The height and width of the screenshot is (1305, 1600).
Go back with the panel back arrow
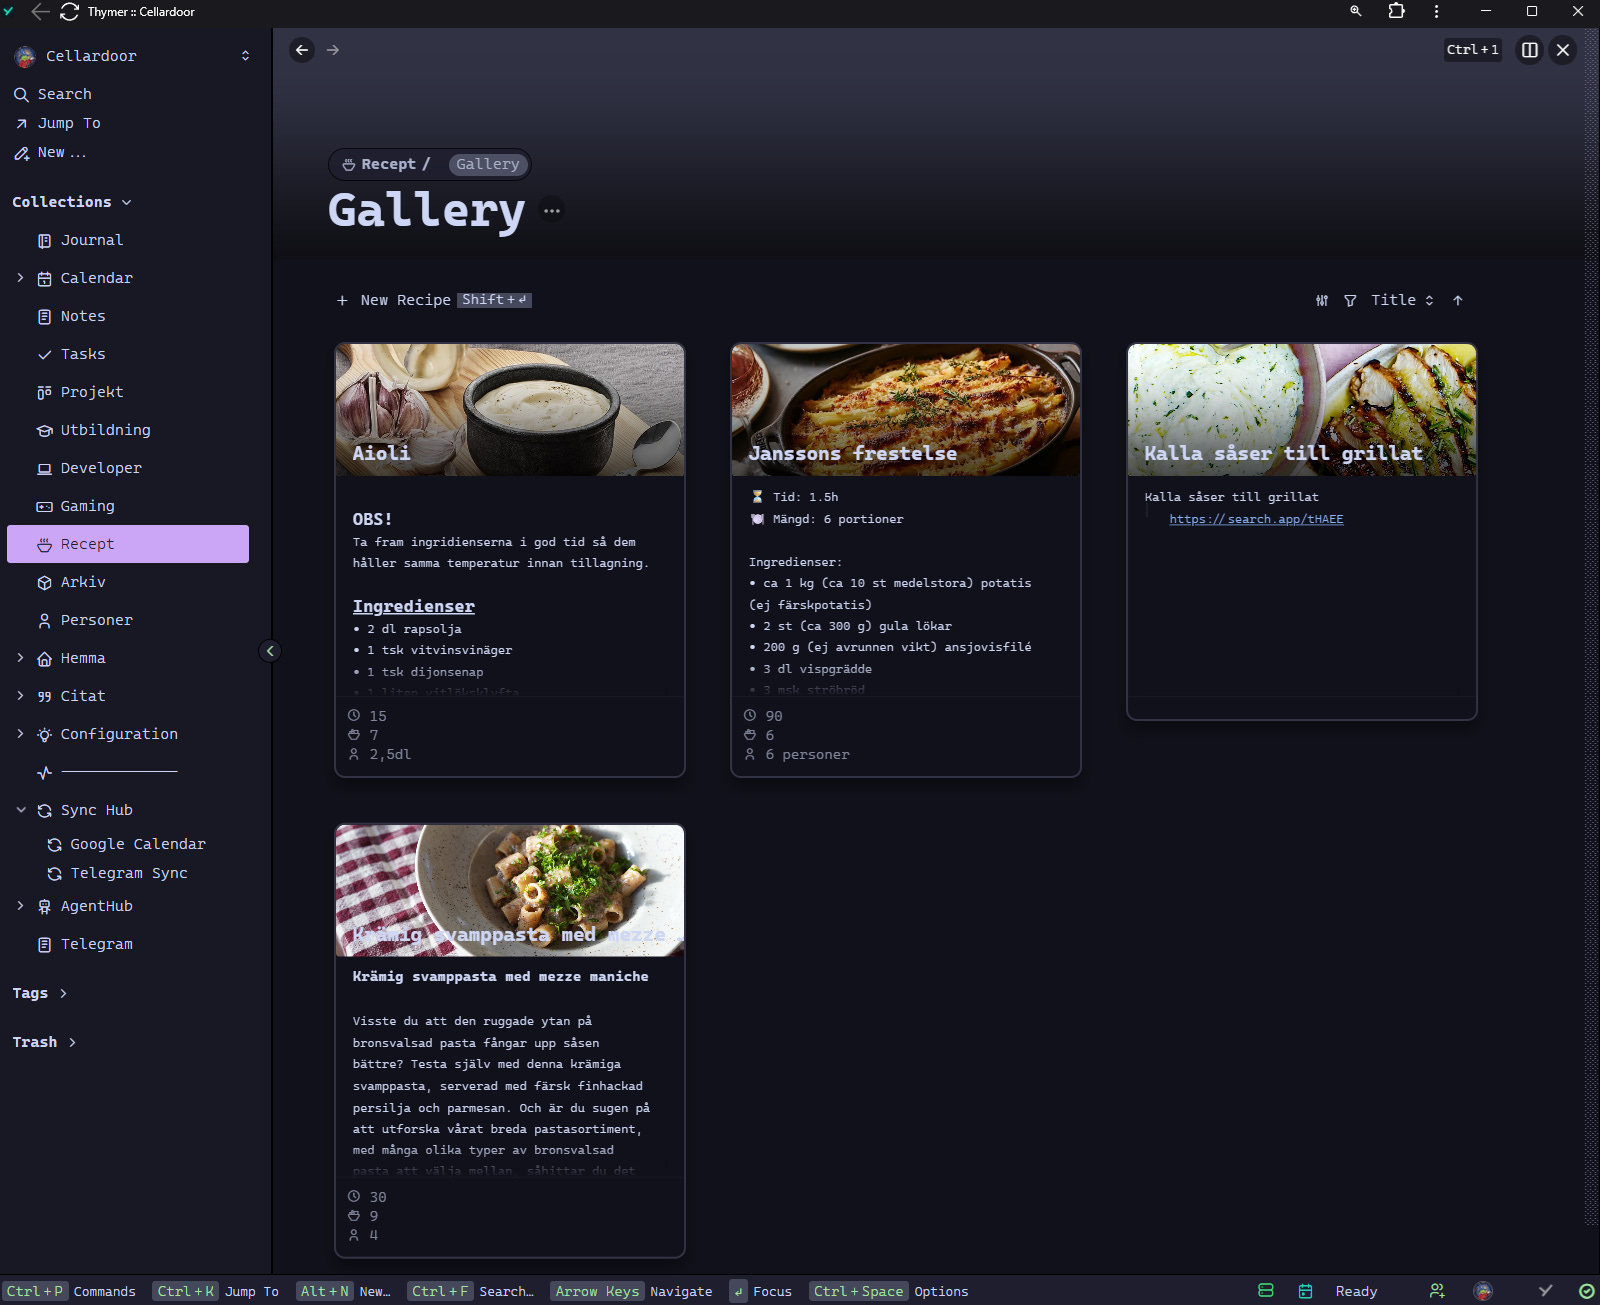(302, 50)
